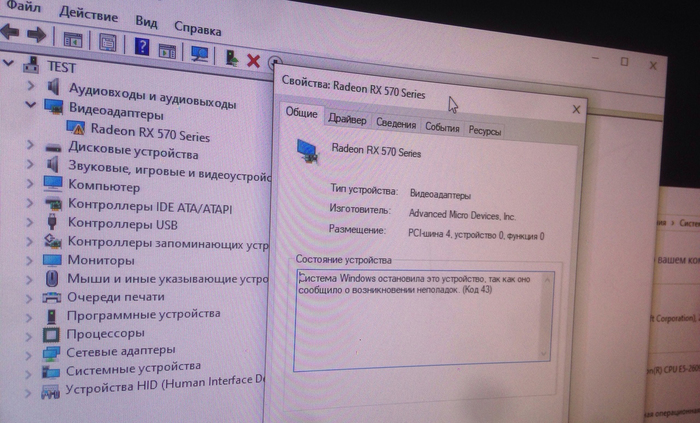Select the Radeon RX 570 Series device in the tree

click(x=150, y=129)
